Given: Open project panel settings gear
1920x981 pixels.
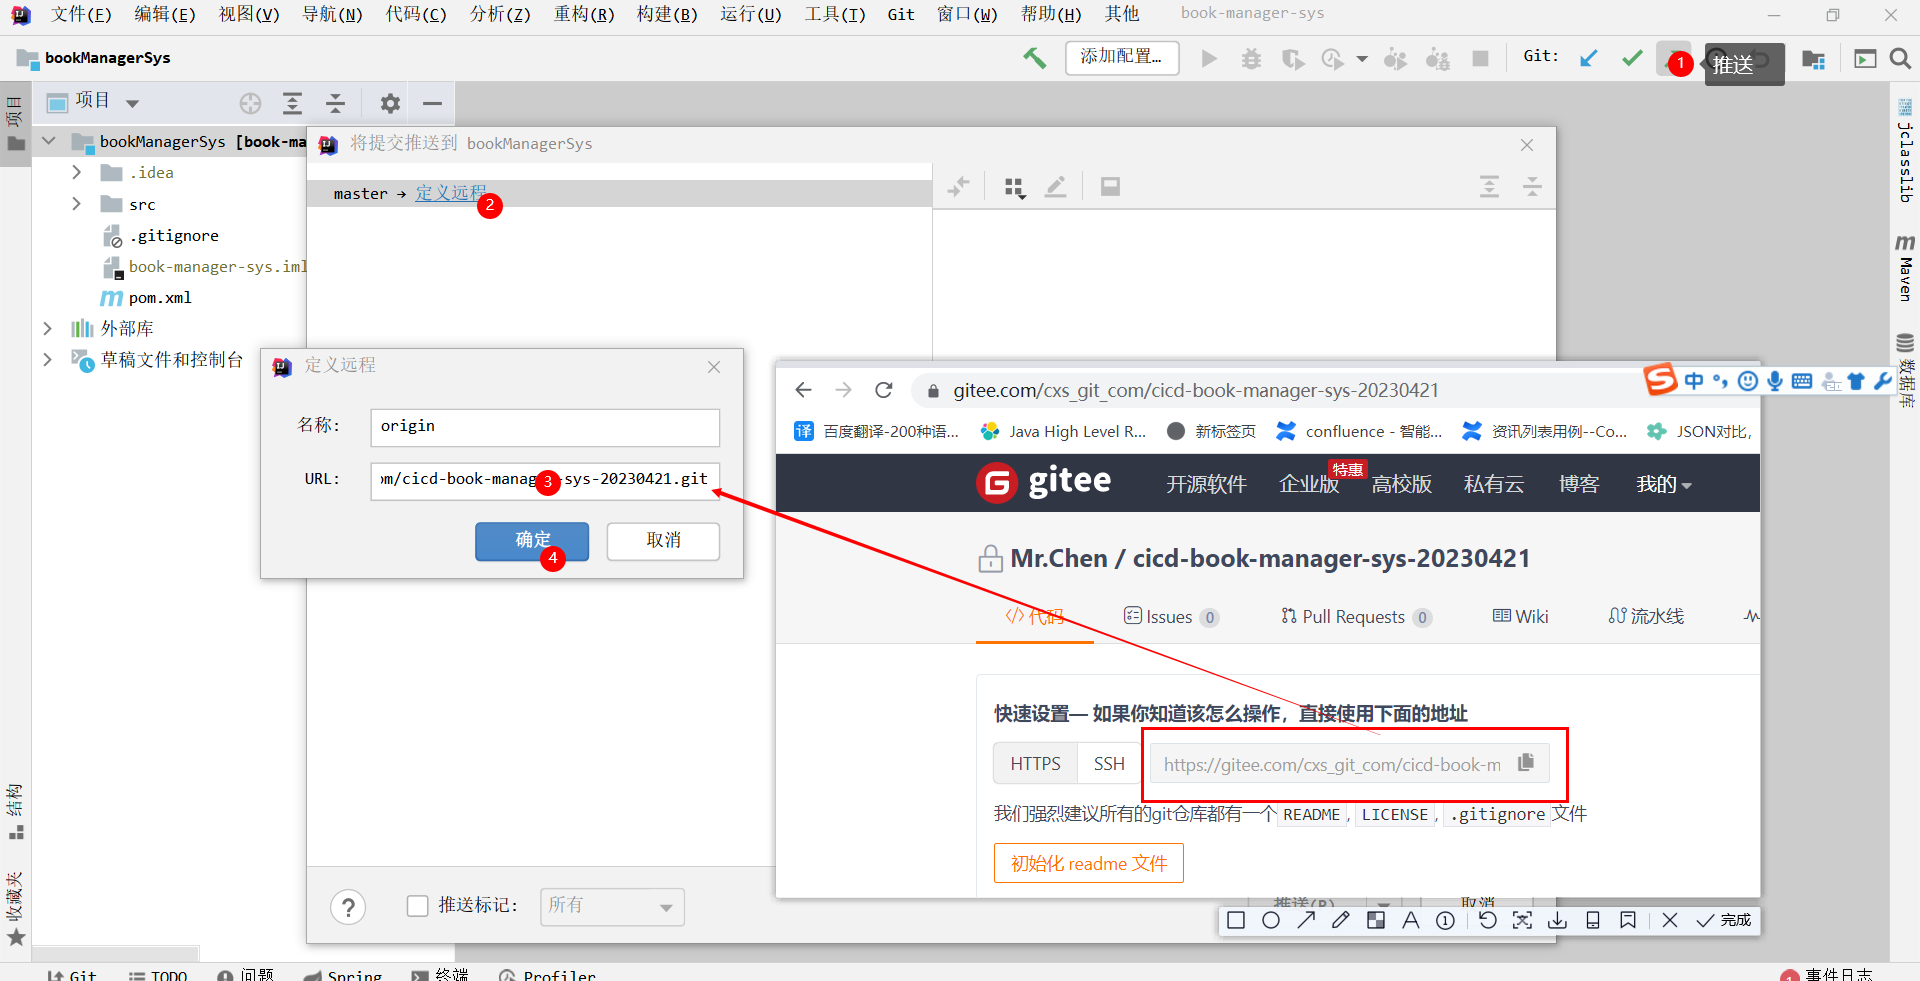Looking at the screenshot, I should coord(390,103).
